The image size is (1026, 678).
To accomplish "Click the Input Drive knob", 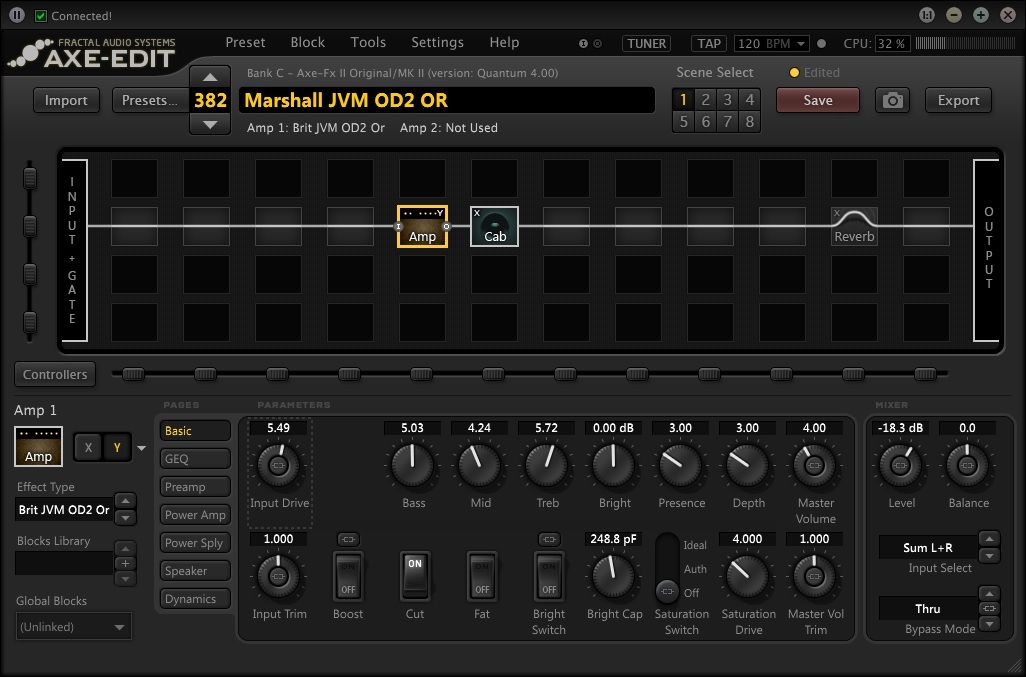I will [279, 465].
